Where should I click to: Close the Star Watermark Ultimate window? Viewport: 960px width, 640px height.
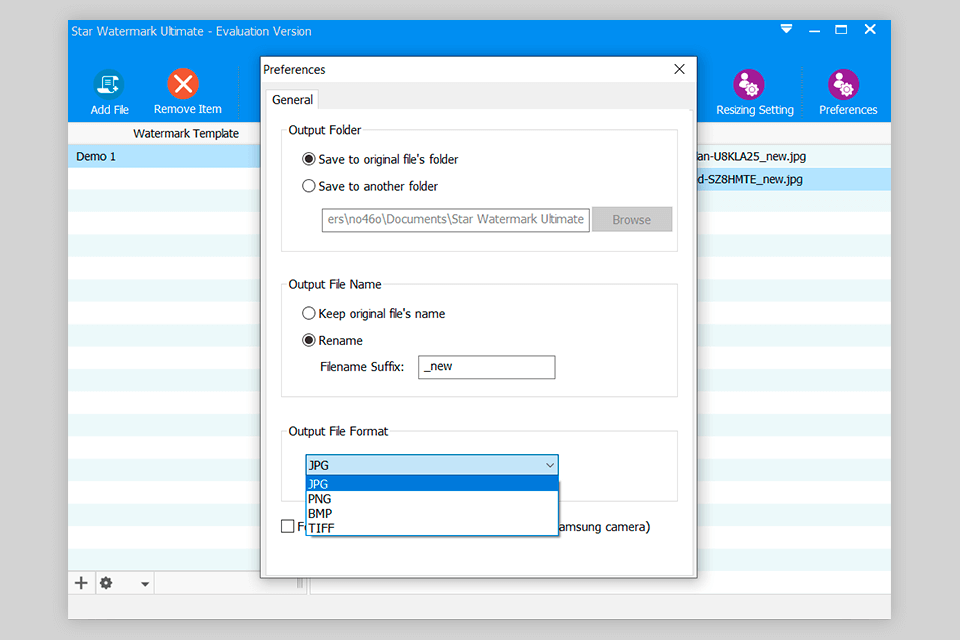coord(870,29)
